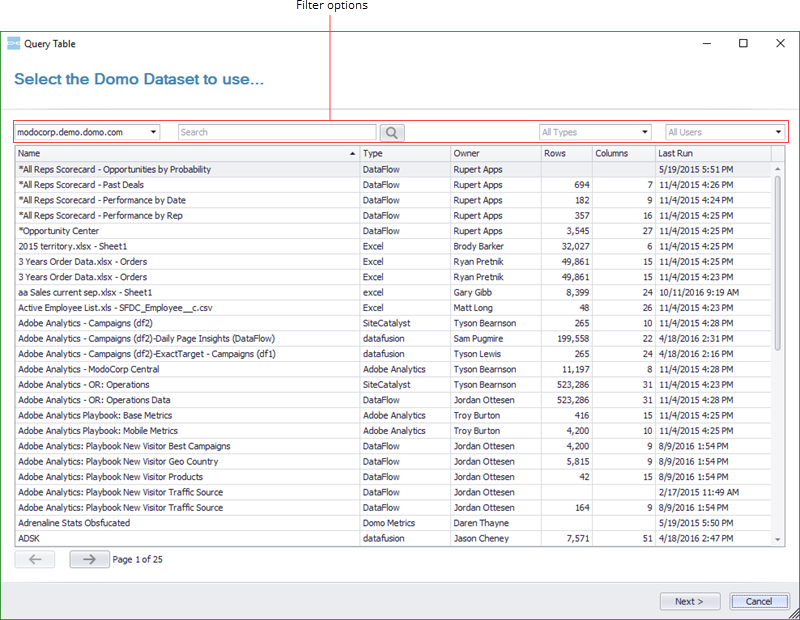
Task: Click the search magnifying glass icon
Action: click(392, 132)
